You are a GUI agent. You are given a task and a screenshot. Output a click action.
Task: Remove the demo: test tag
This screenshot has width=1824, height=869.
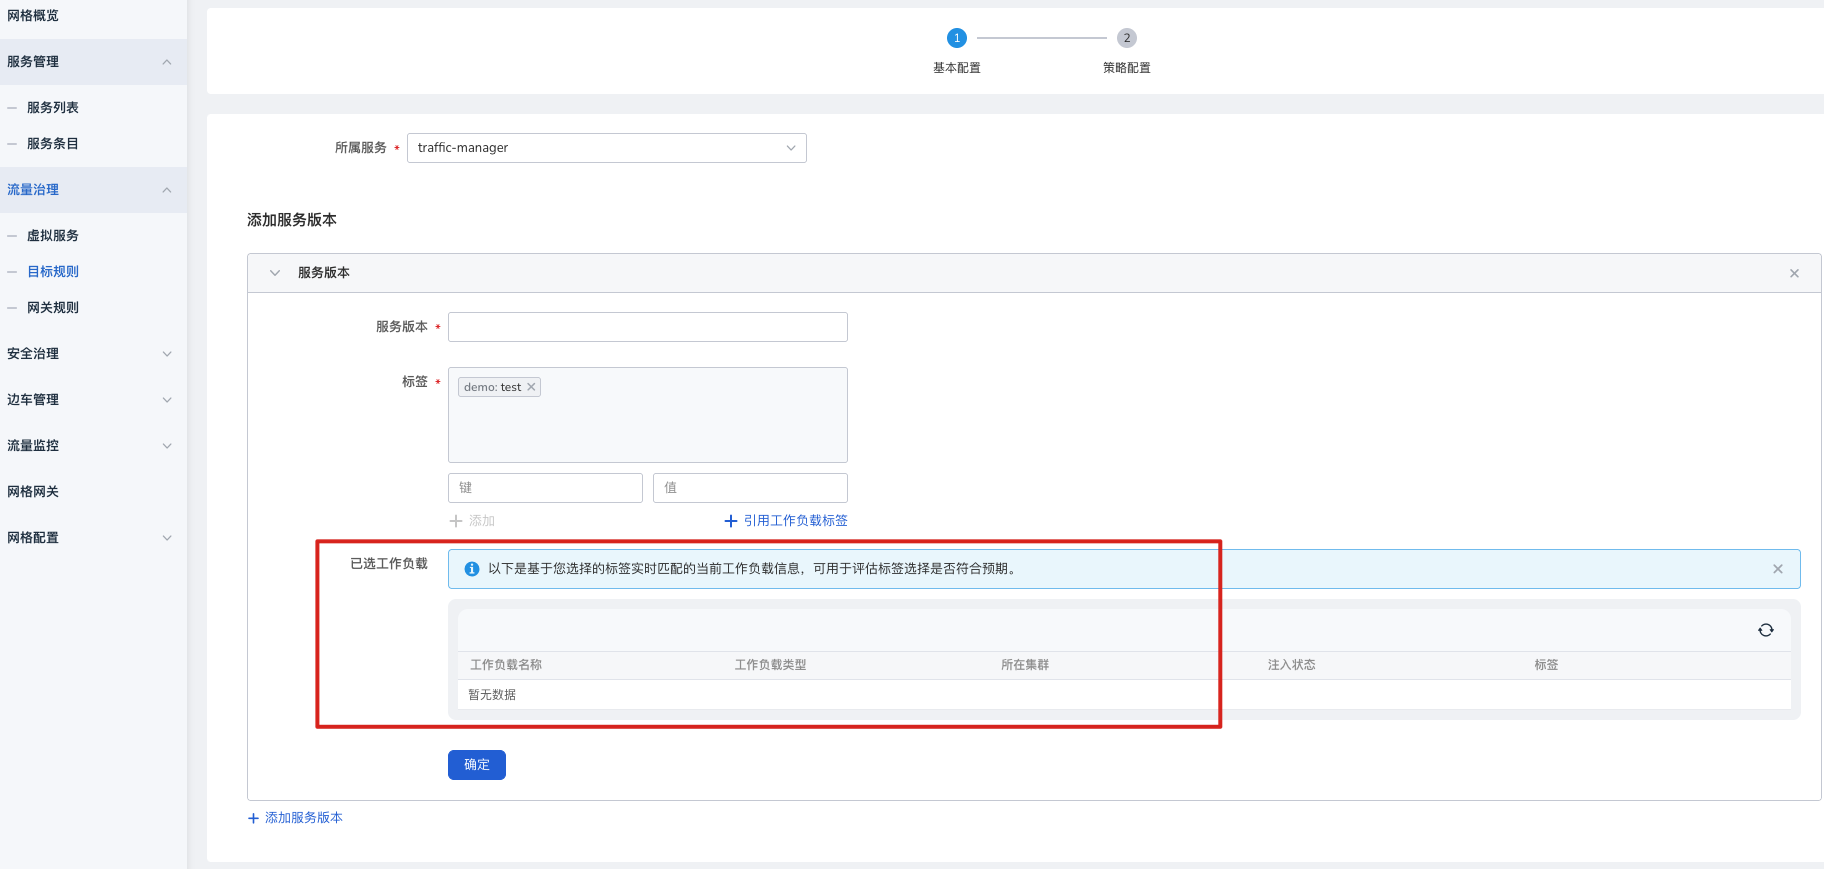pyautogui.click(x=532, y=387)
